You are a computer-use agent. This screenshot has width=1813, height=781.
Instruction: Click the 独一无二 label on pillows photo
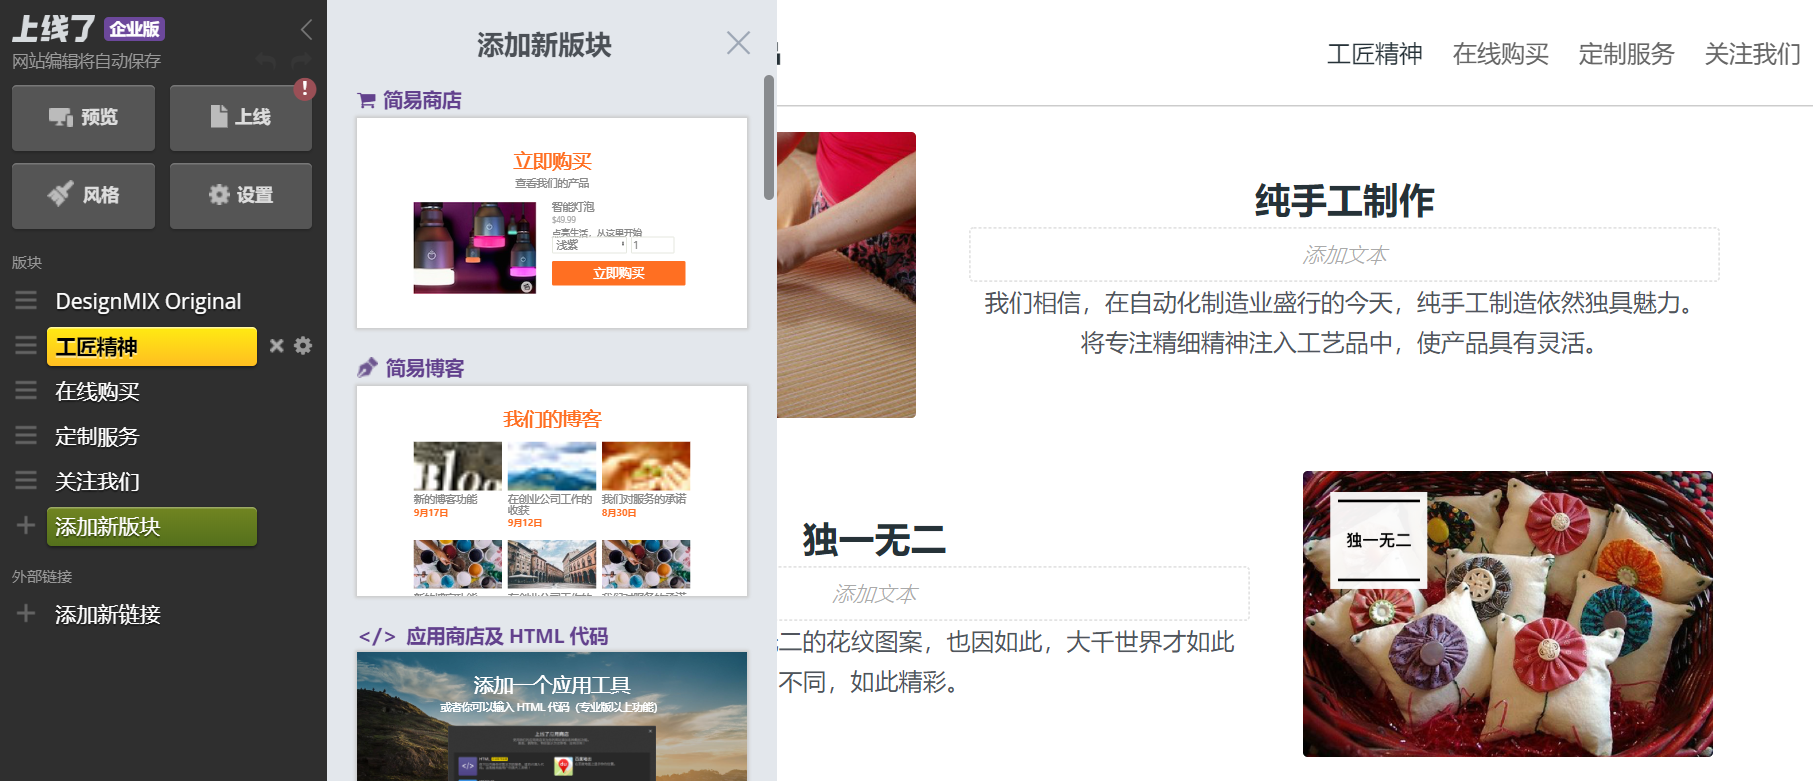coord(1378,540)
